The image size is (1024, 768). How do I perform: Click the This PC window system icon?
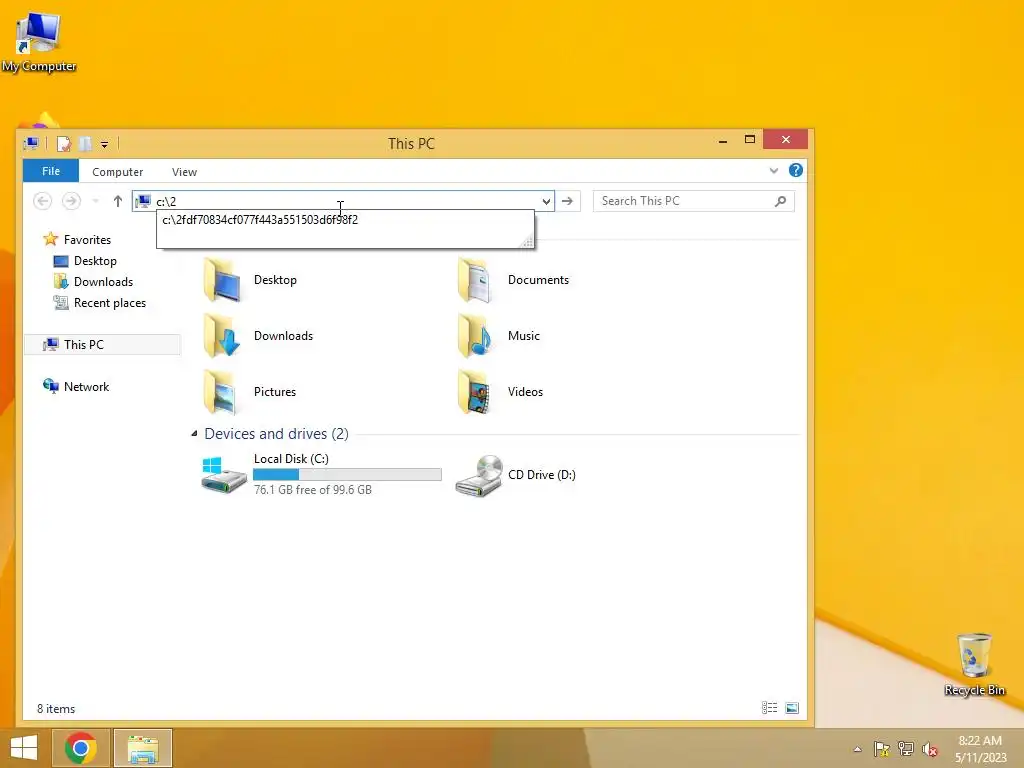click(31, 144)
